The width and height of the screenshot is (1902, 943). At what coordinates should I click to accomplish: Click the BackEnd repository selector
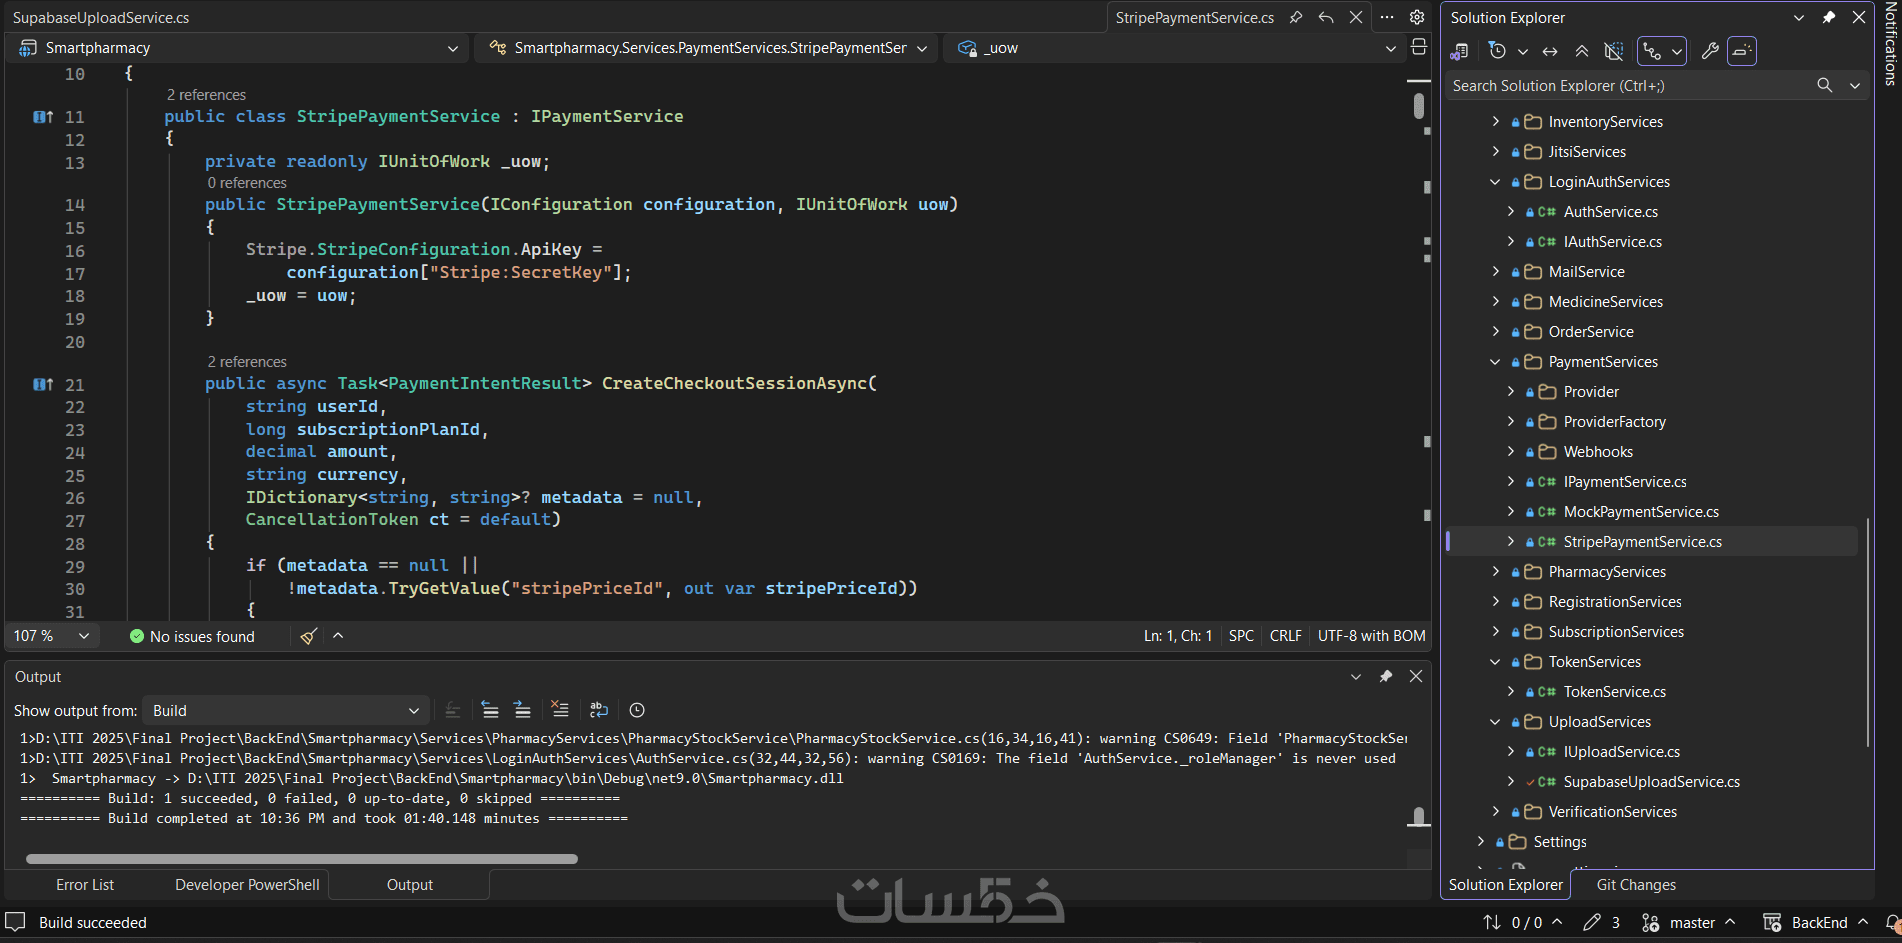[1815, 923]
